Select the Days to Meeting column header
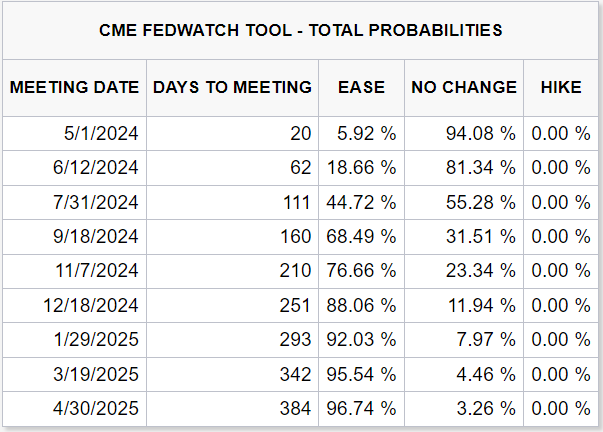Screen dimensions: 603x432 click(x=232, y=87)
